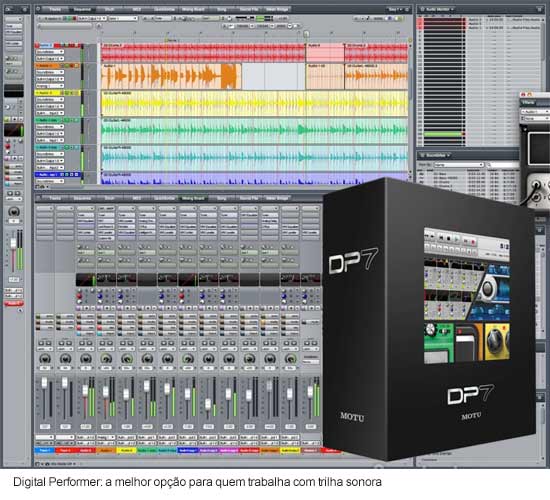The height and width of the screenshot is (500, 550).
Task: Click the magnifier icon in Soundbites search
Action: coord(489,165)
